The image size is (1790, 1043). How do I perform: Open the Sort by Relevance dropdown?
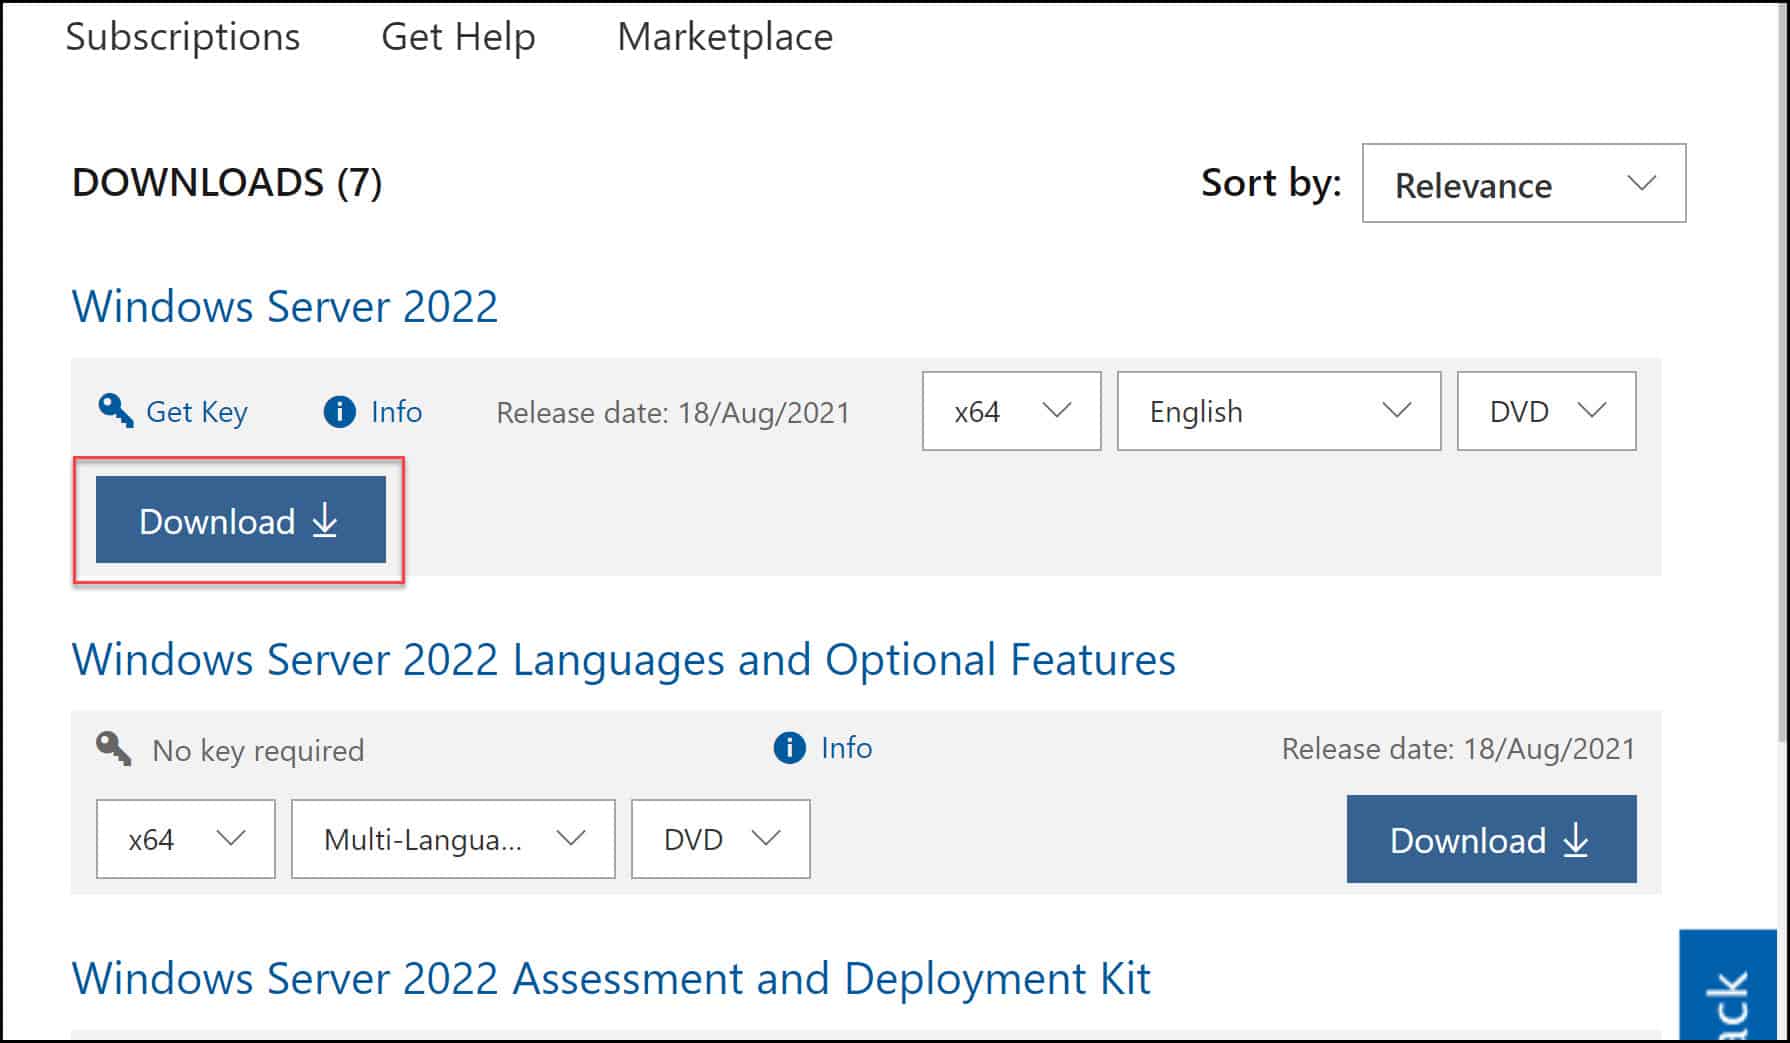click(1524, 183)
